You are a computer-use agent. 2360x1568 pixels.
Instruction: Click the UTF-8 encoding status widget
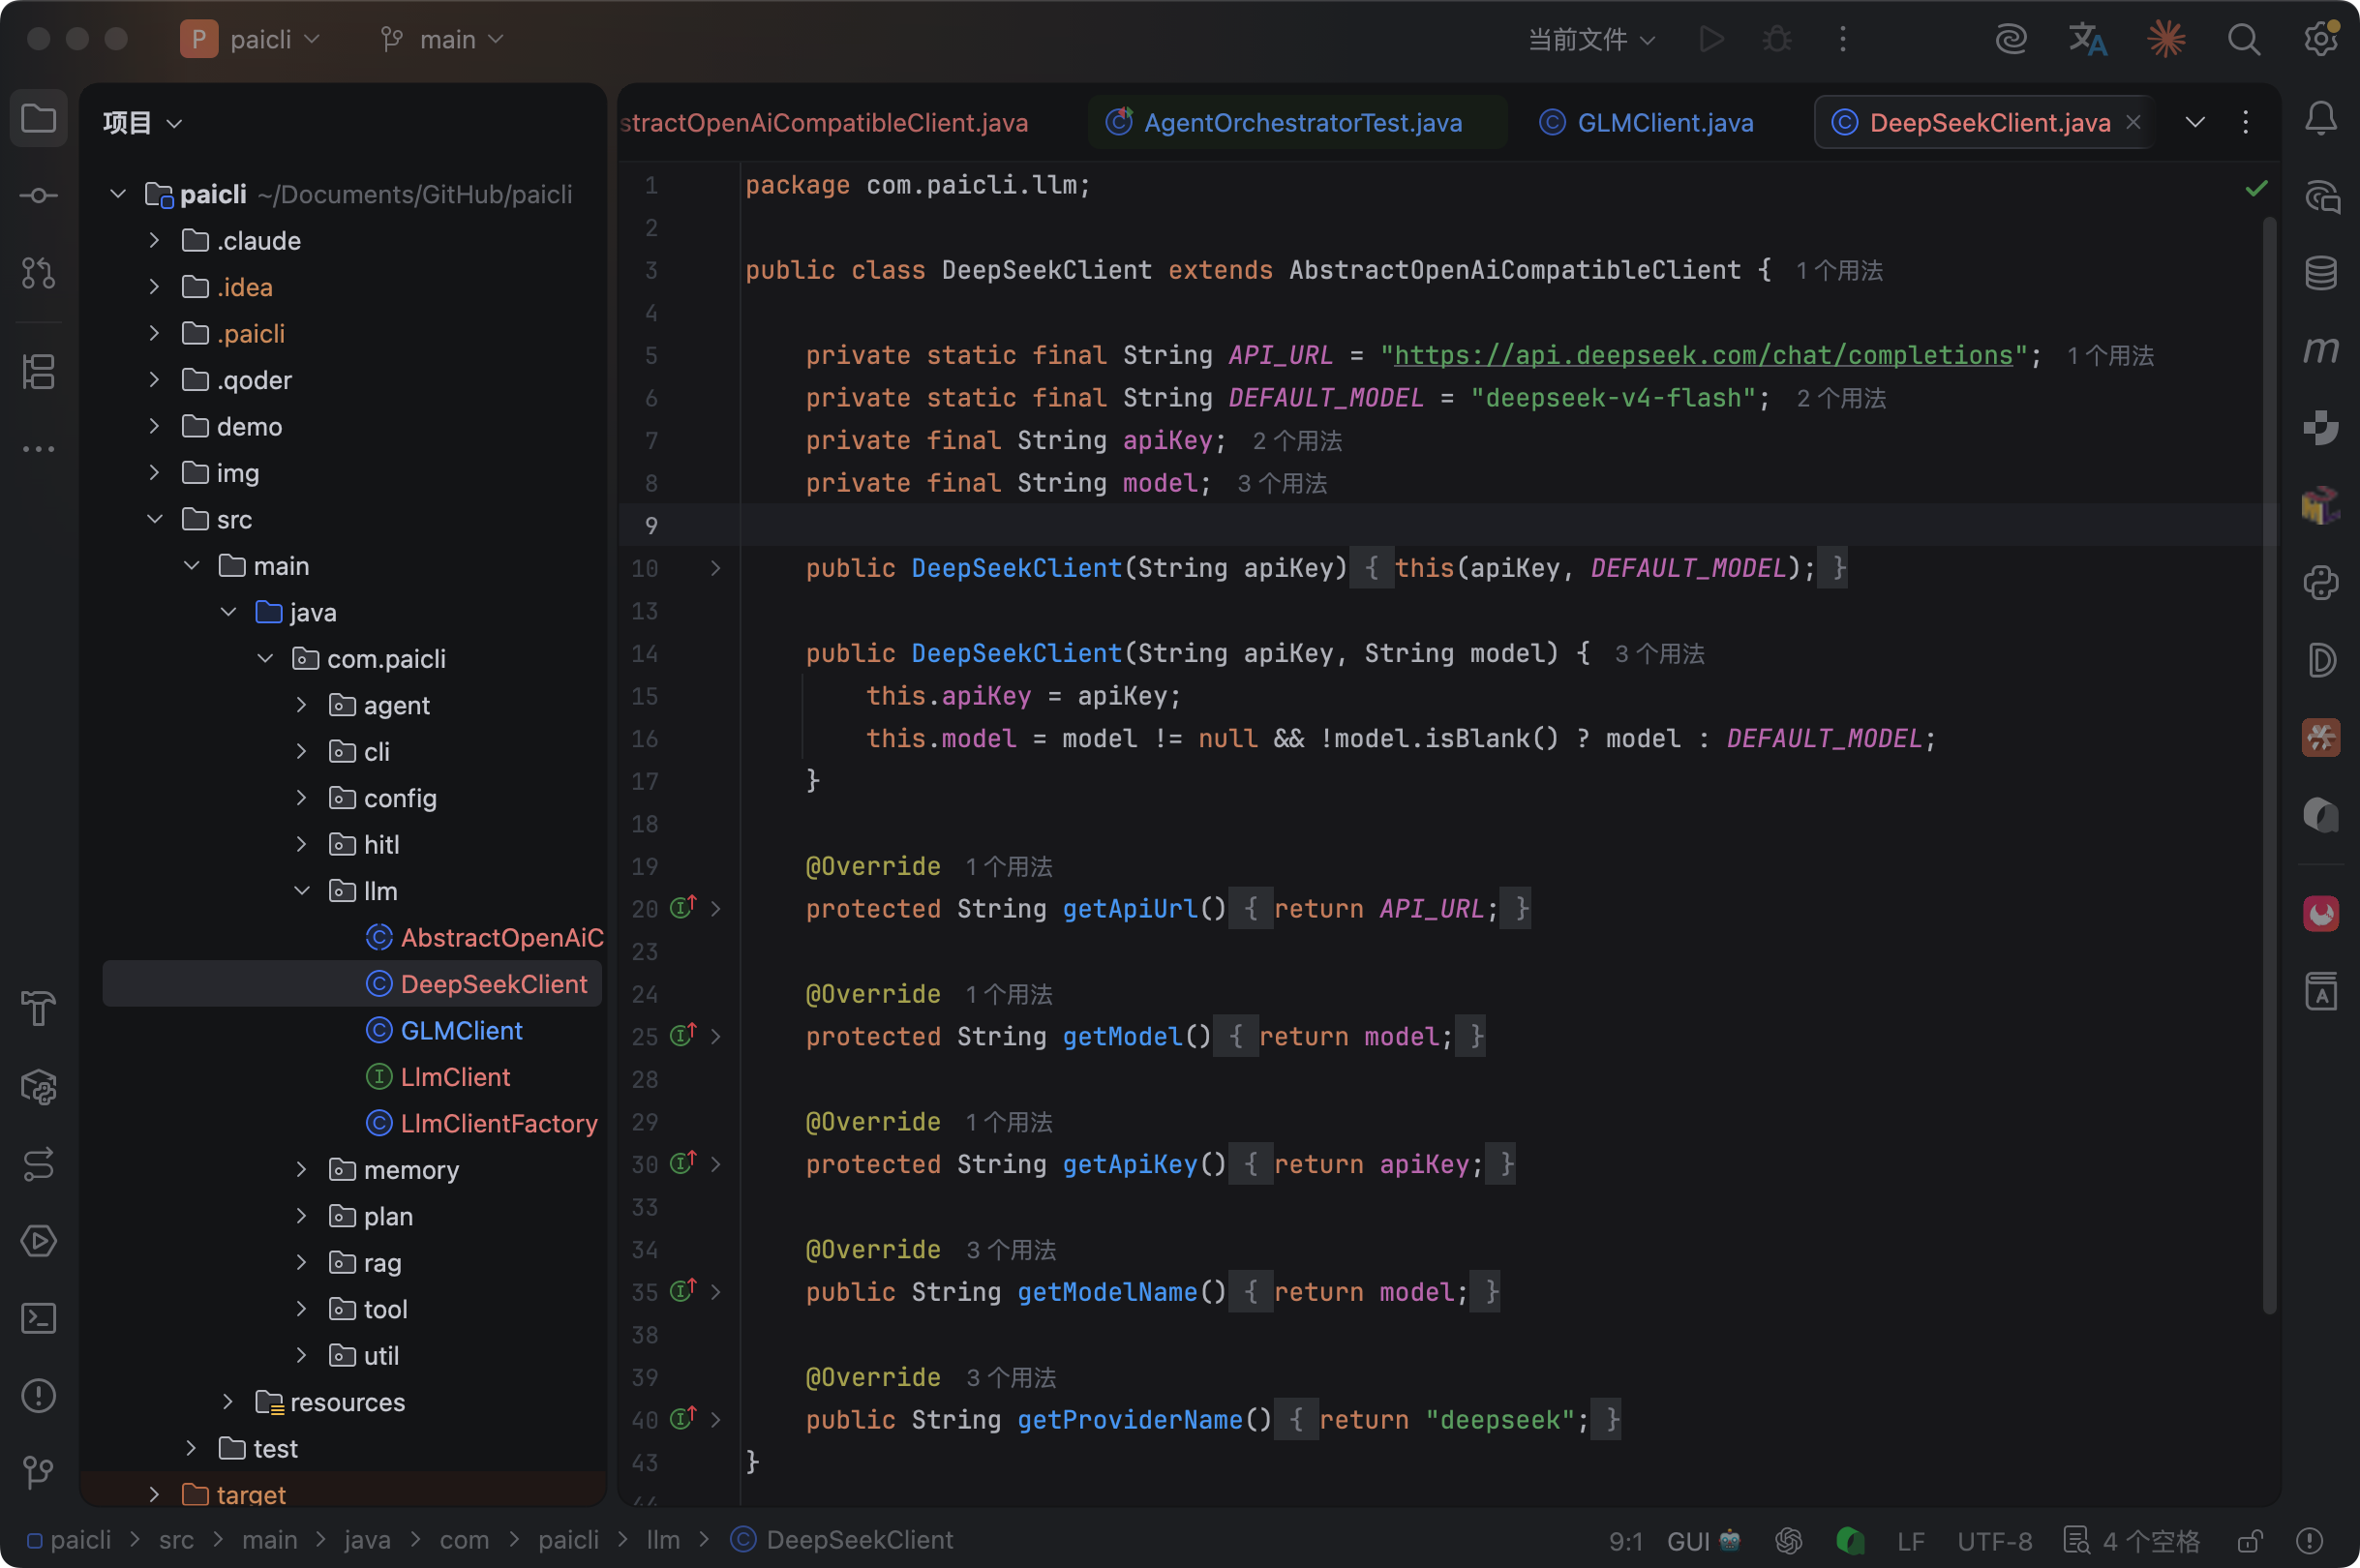pyautogui.click(x=1994, y=1541)
